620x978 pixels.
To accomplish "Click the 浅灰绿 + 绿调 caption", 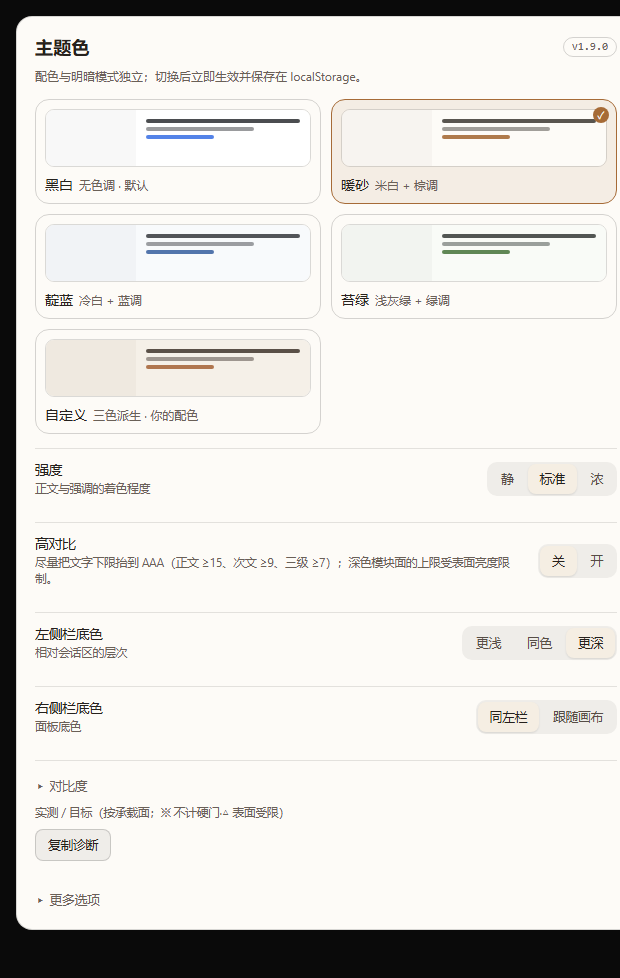I will (x=412, y=300).
